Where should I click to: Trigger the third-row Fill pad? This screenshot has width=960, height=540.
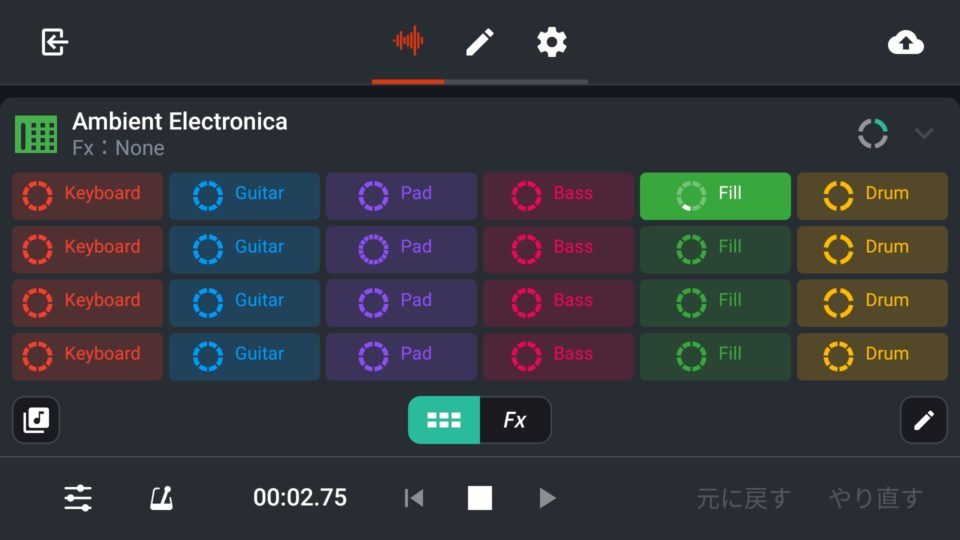(715, 303)
